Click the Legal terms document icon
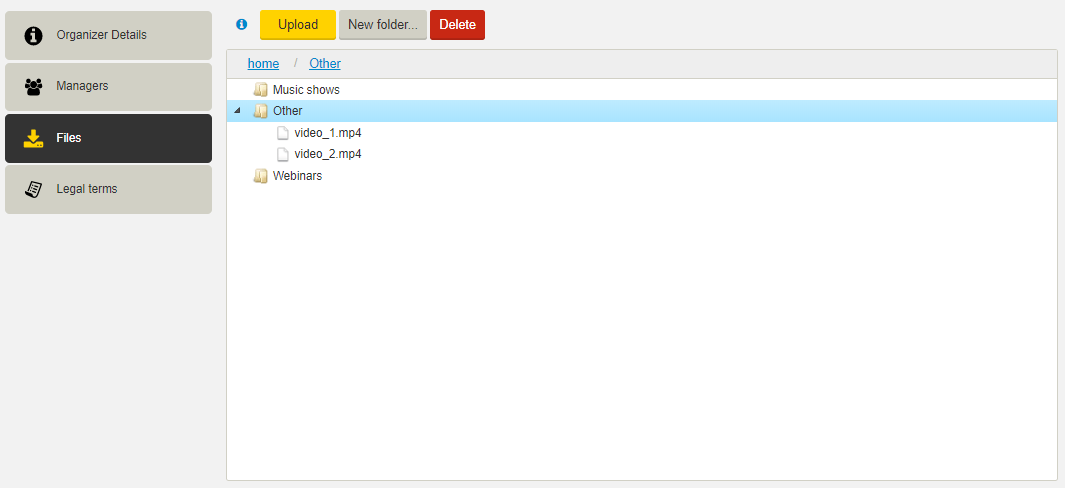 coord(33,190)
